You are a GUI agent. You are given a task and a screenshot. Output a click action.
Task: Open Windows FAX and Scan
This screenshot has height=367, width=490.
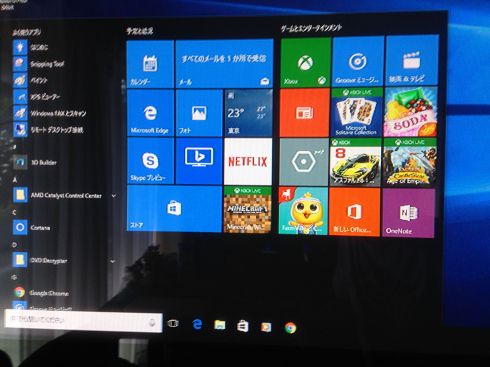tap(50, 113)
